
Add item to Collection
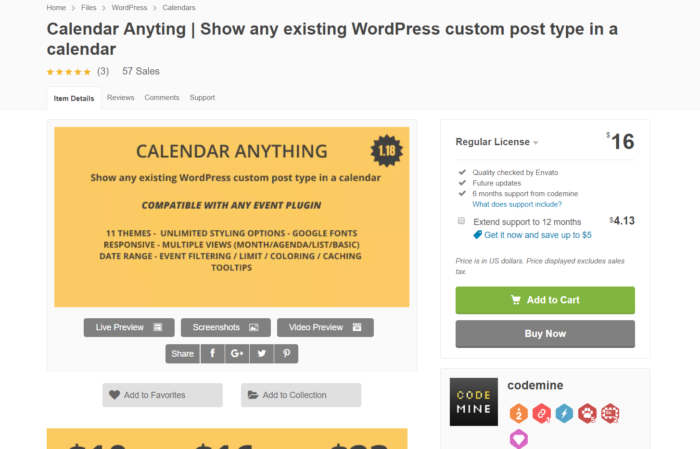click(301, 395)
